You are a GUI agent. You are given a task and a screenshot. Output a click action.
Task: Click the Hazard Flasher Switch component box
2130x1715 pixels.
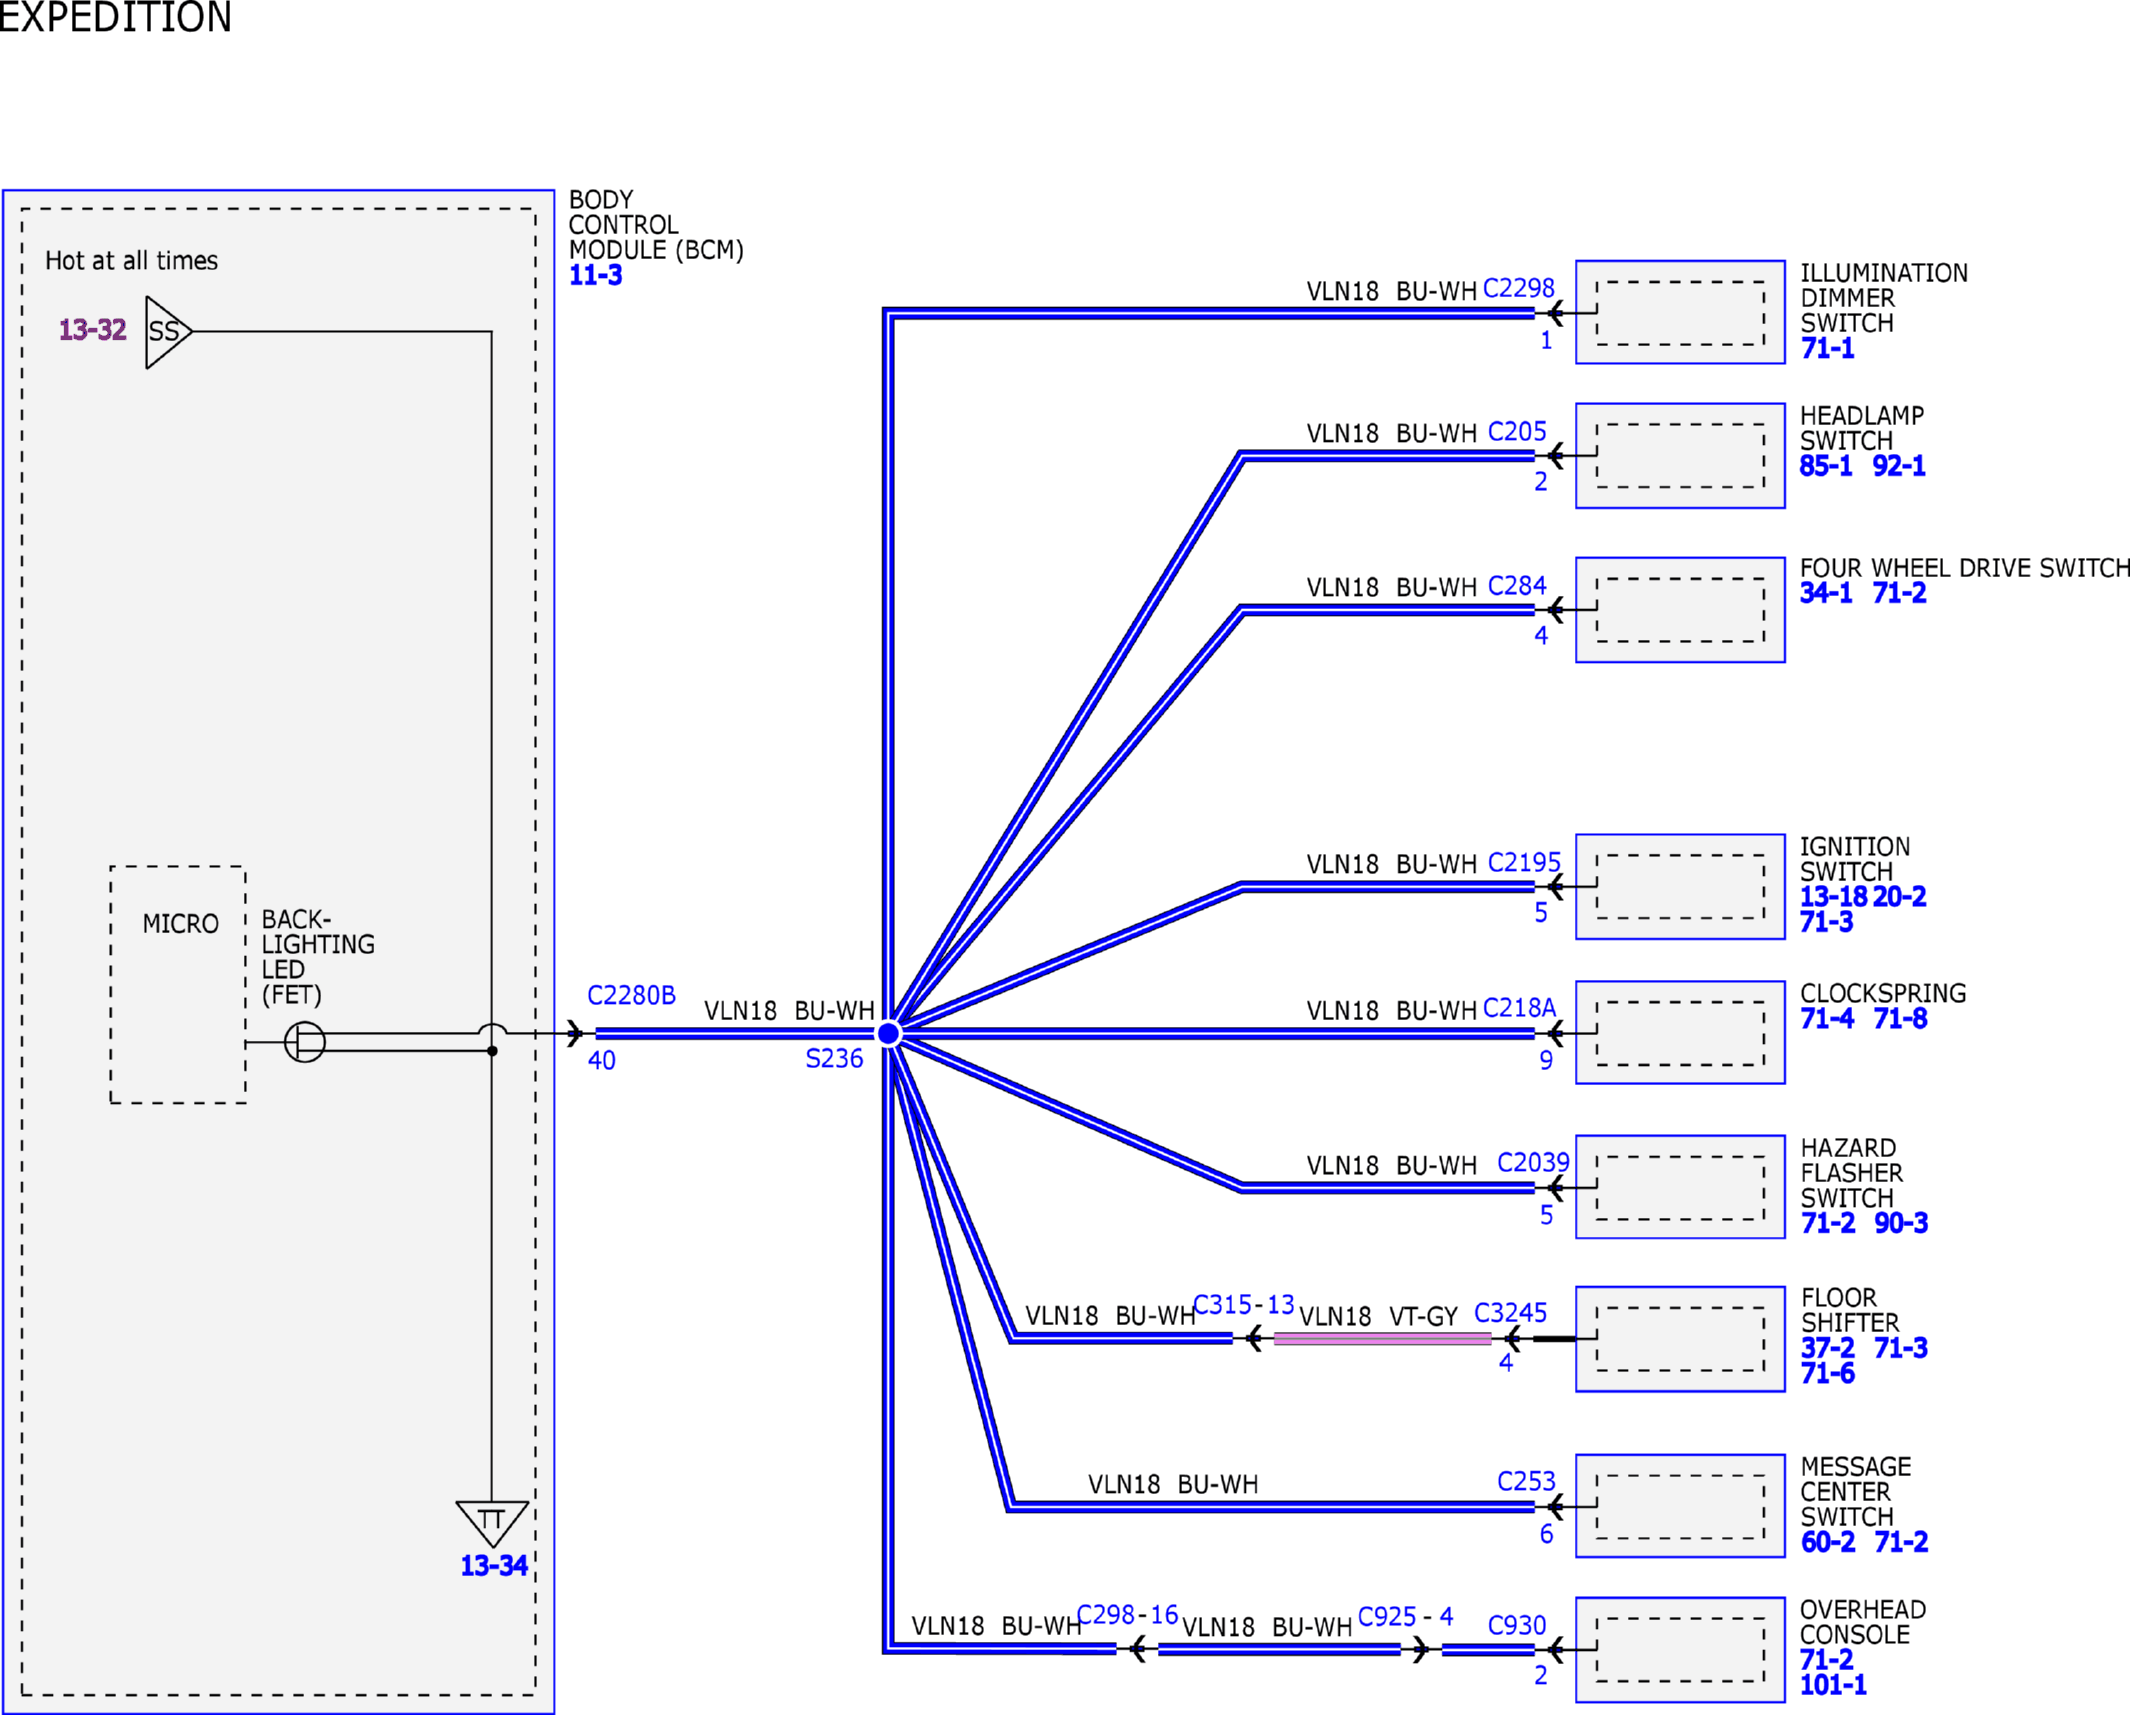coord(1680,1187)
